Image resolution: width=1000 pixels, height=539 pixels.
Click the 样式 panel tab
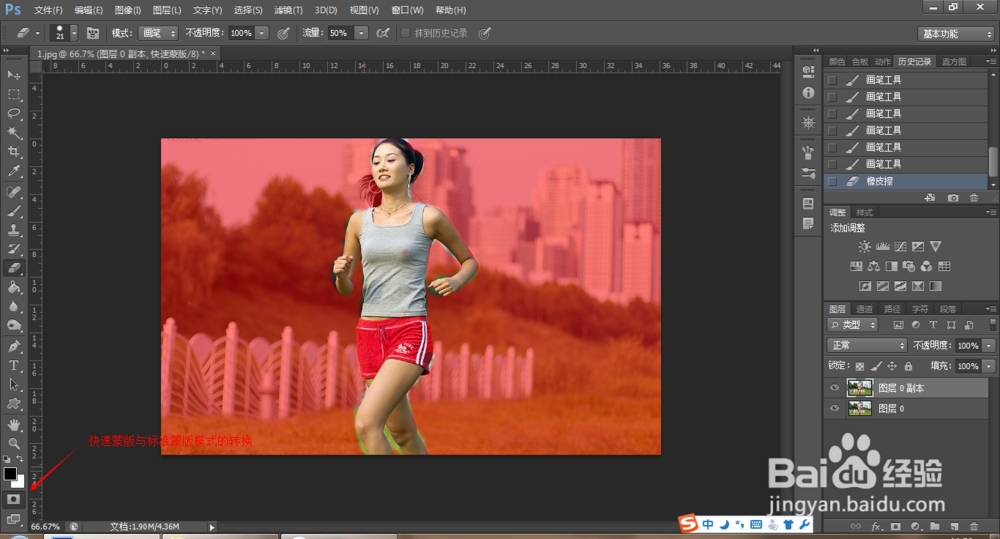pyautogui.click(x=864, y=212)
